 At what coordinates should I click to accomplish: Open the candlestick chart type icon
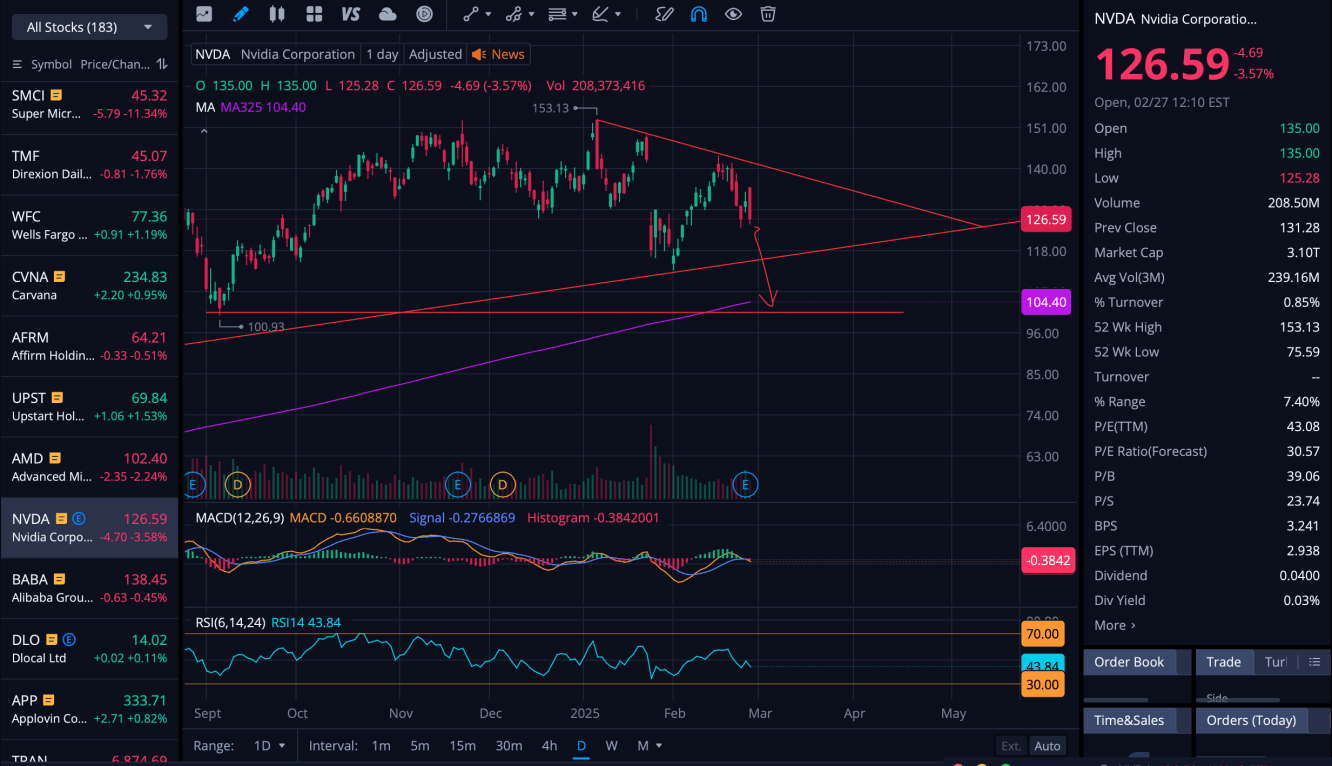(x=277, y=14)
